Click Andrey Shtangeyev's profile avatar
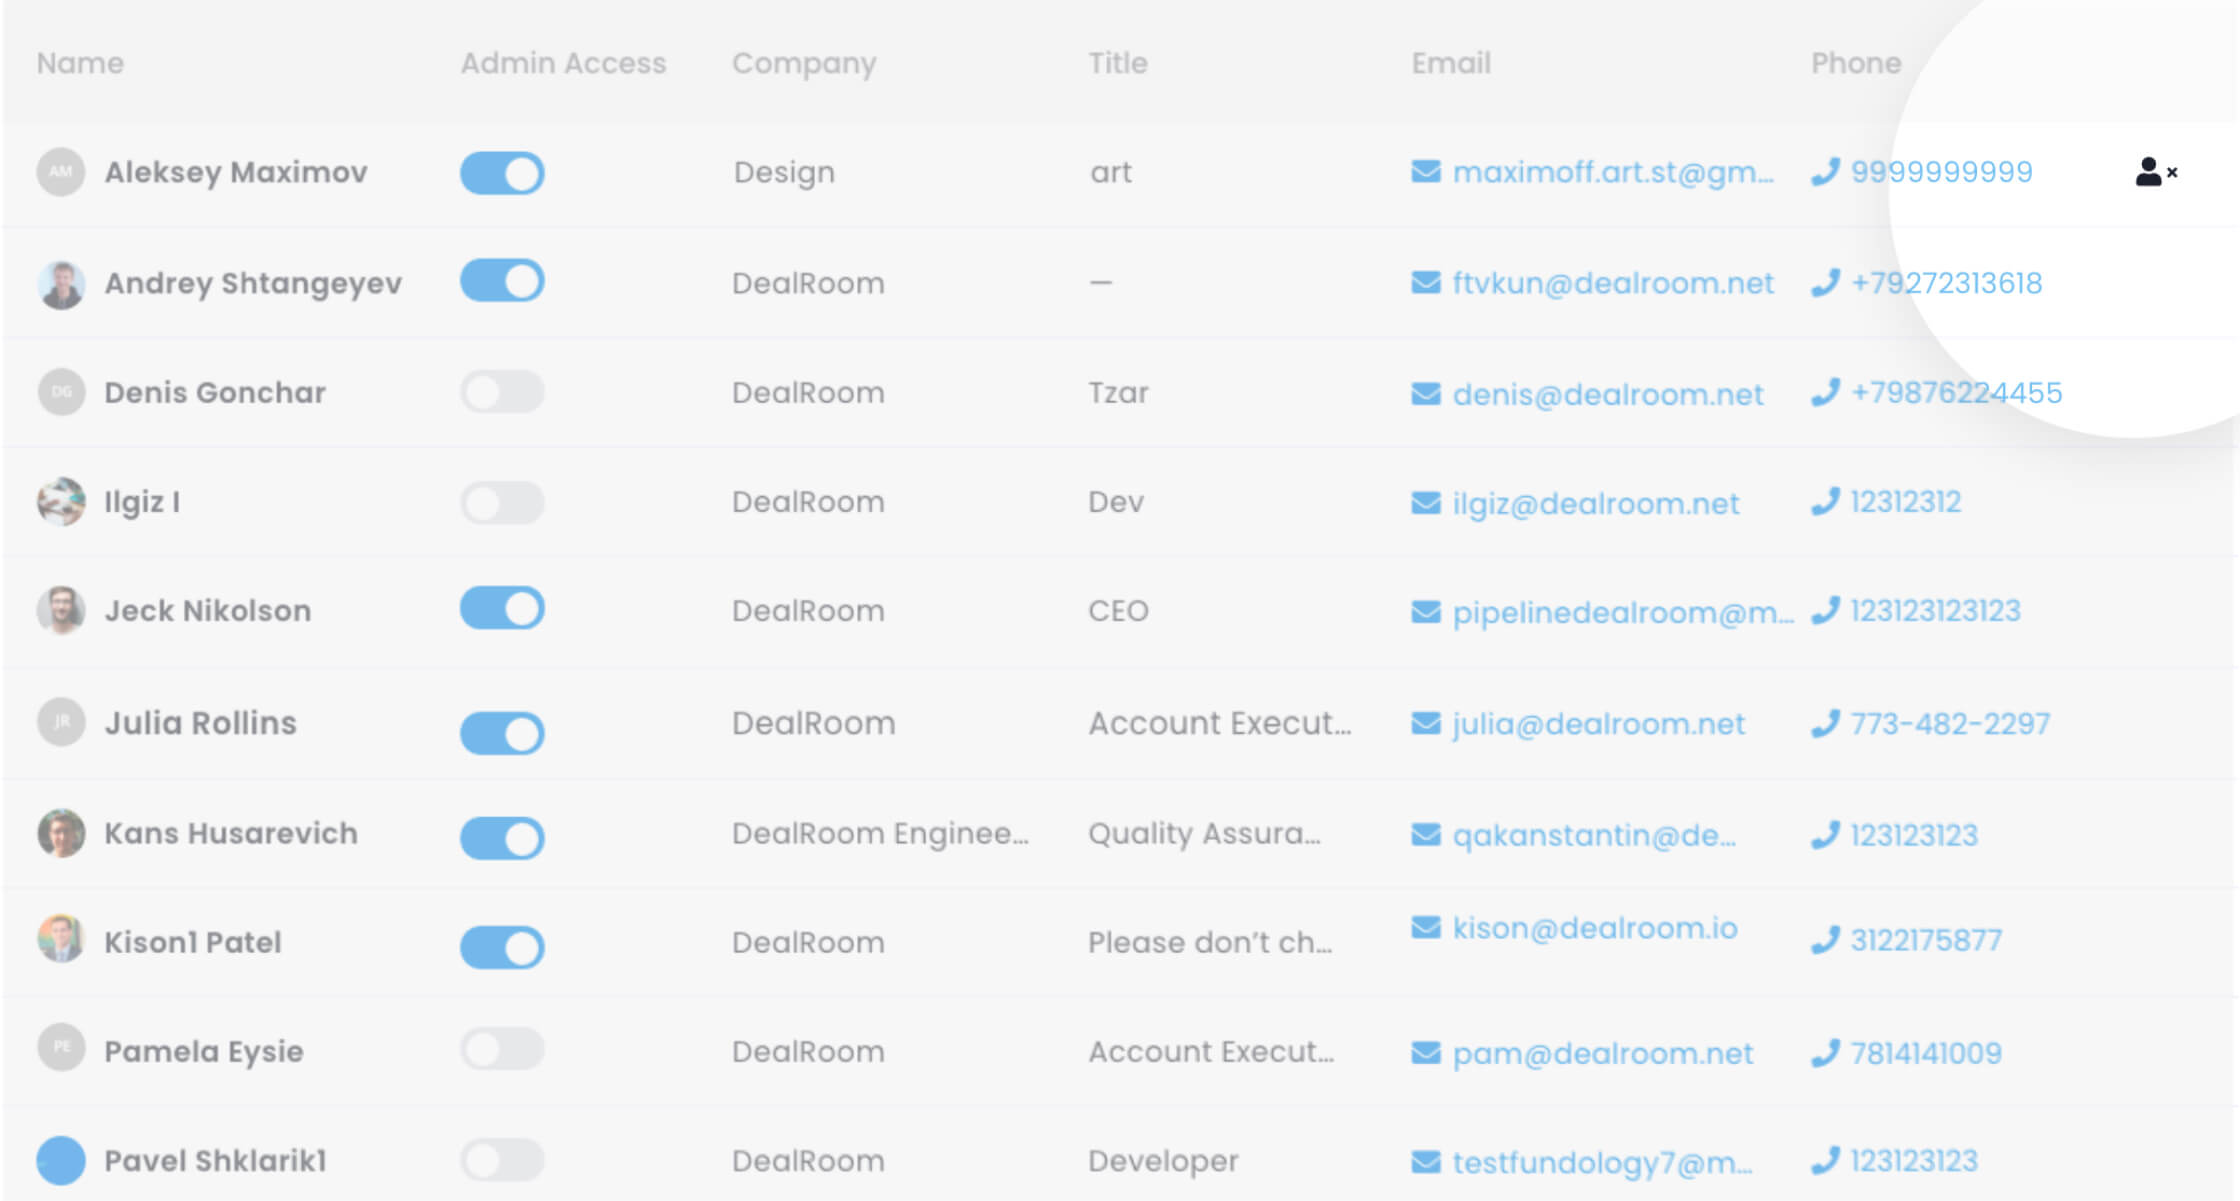2240x1201 pixels. 61,284
